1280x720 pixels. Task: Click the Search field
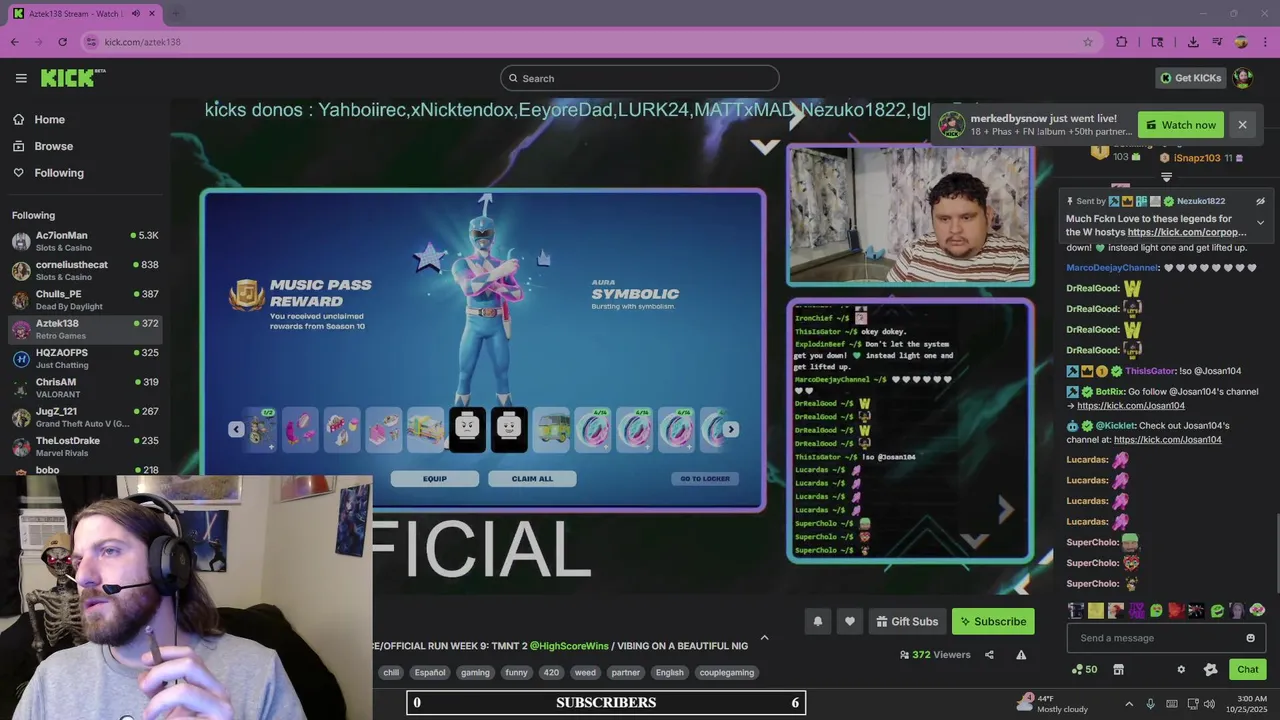640,78
